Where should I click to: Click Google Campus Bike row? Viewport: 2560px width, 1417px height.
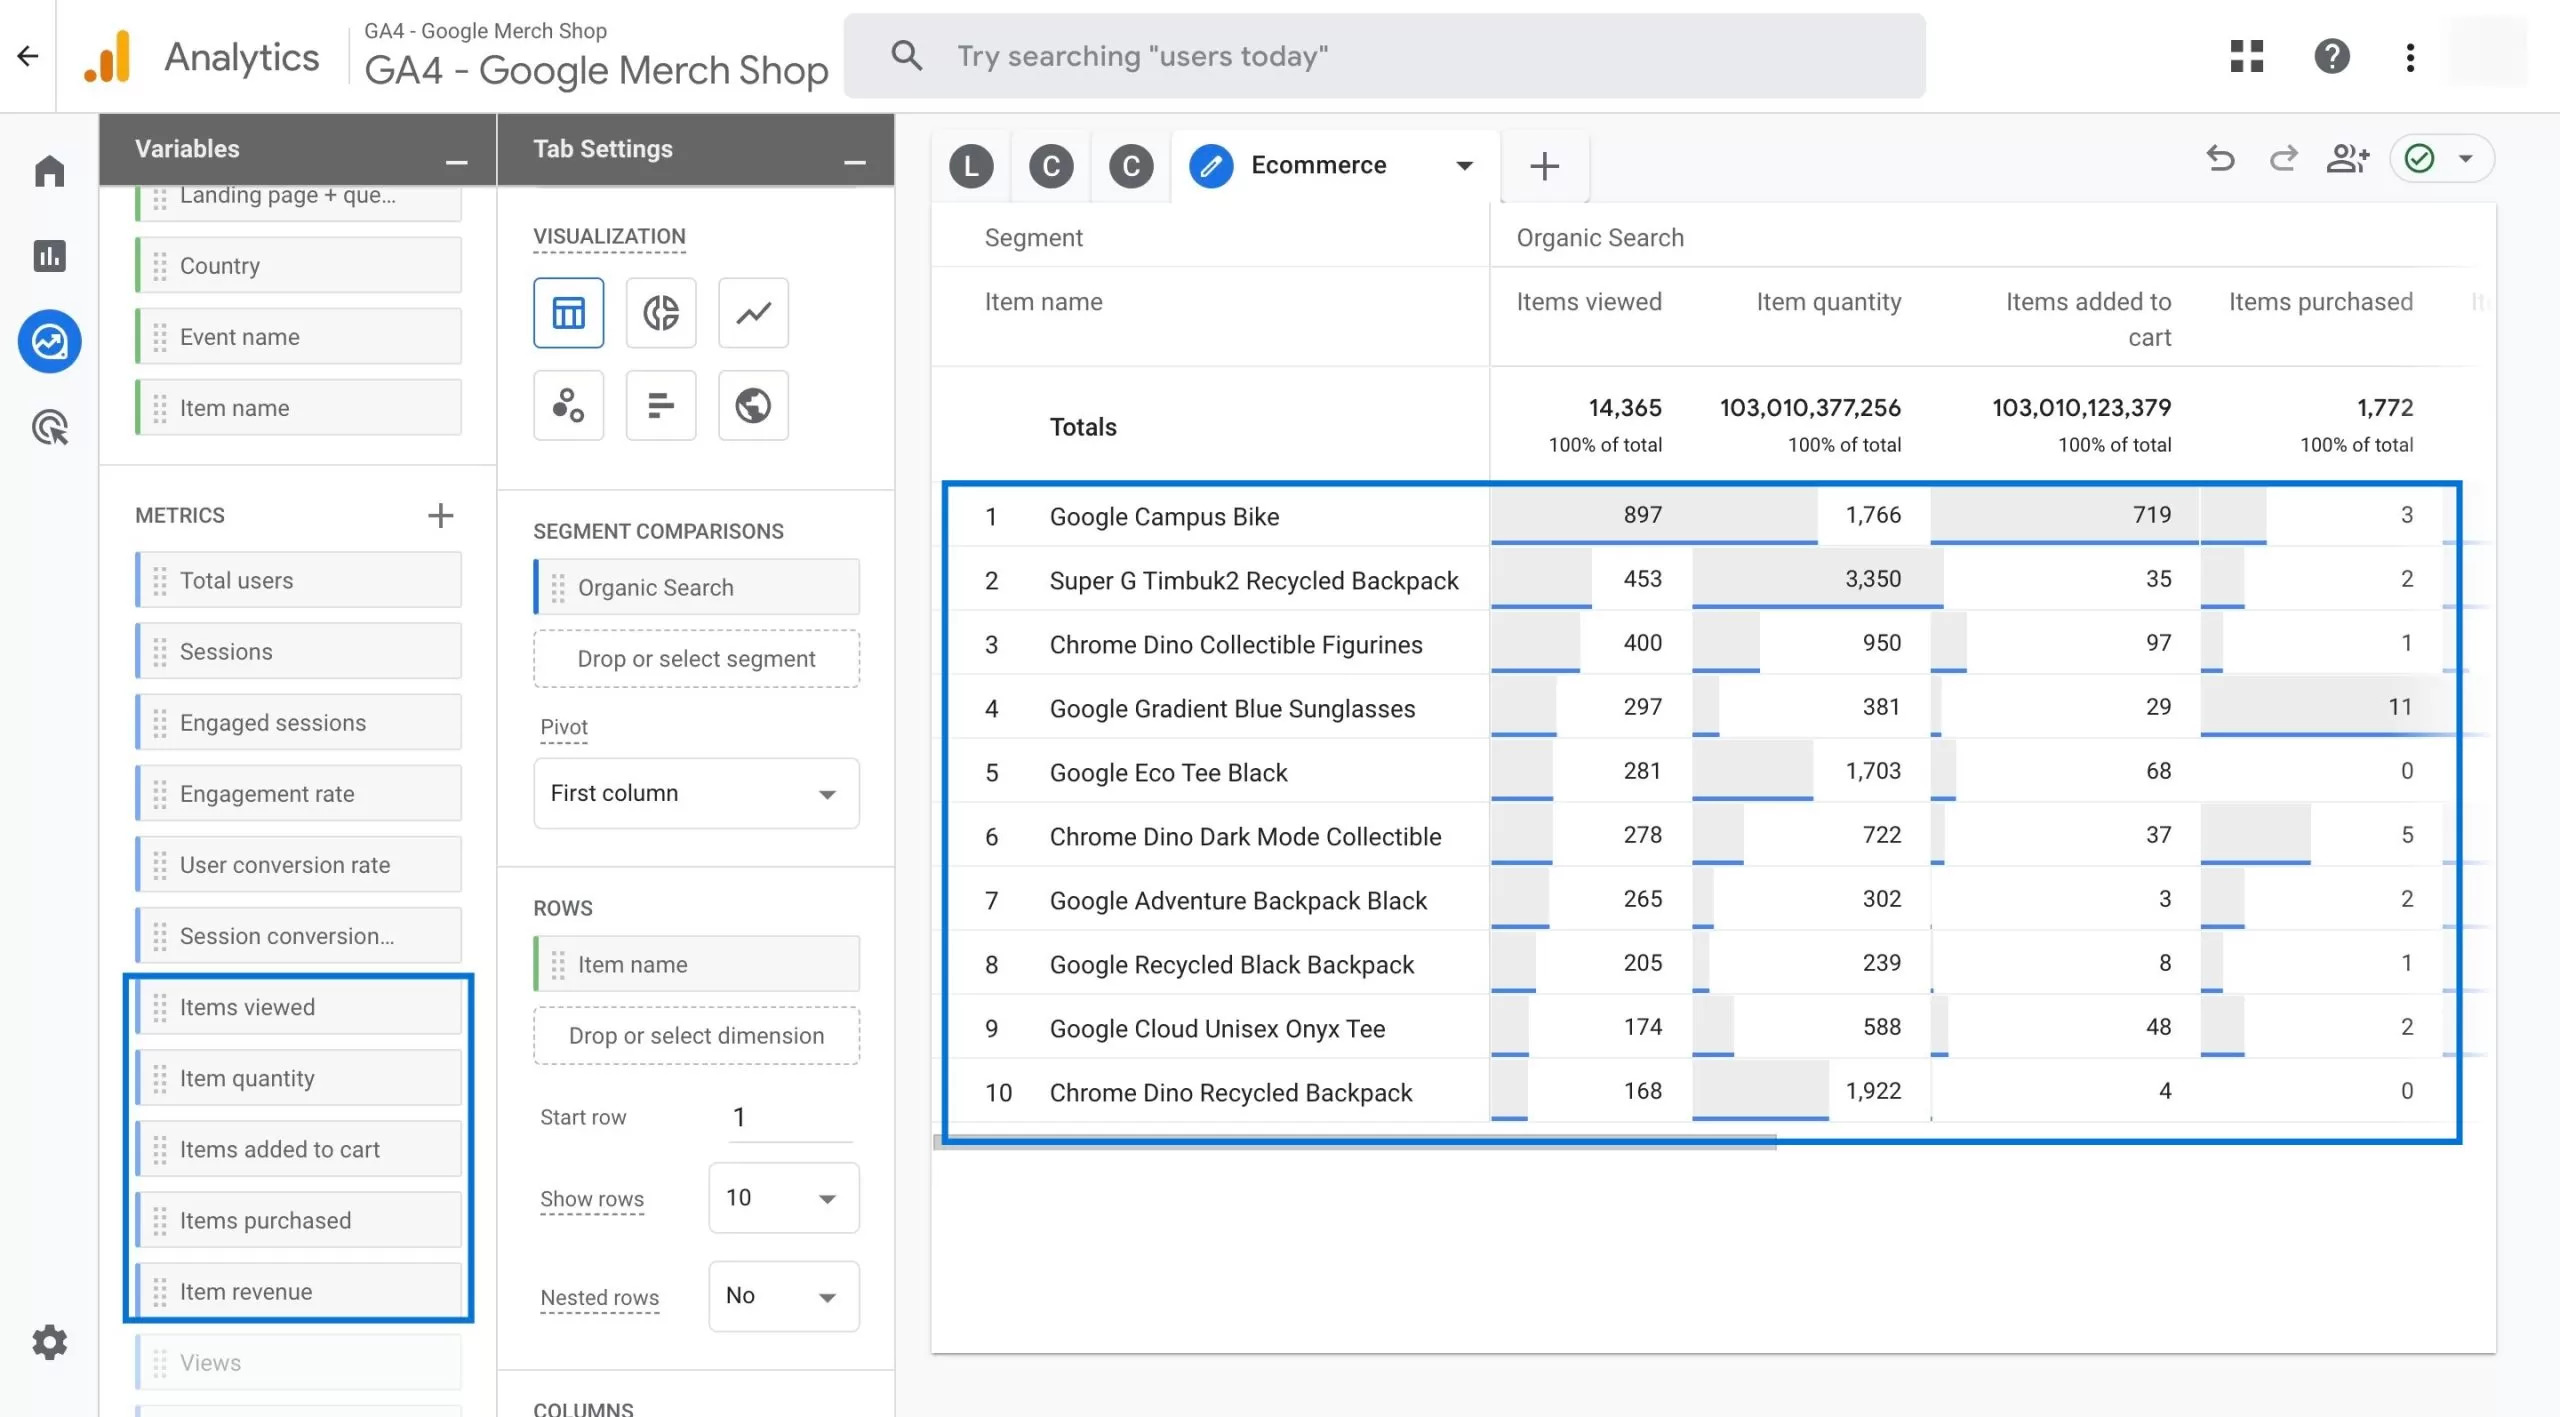1164,516
